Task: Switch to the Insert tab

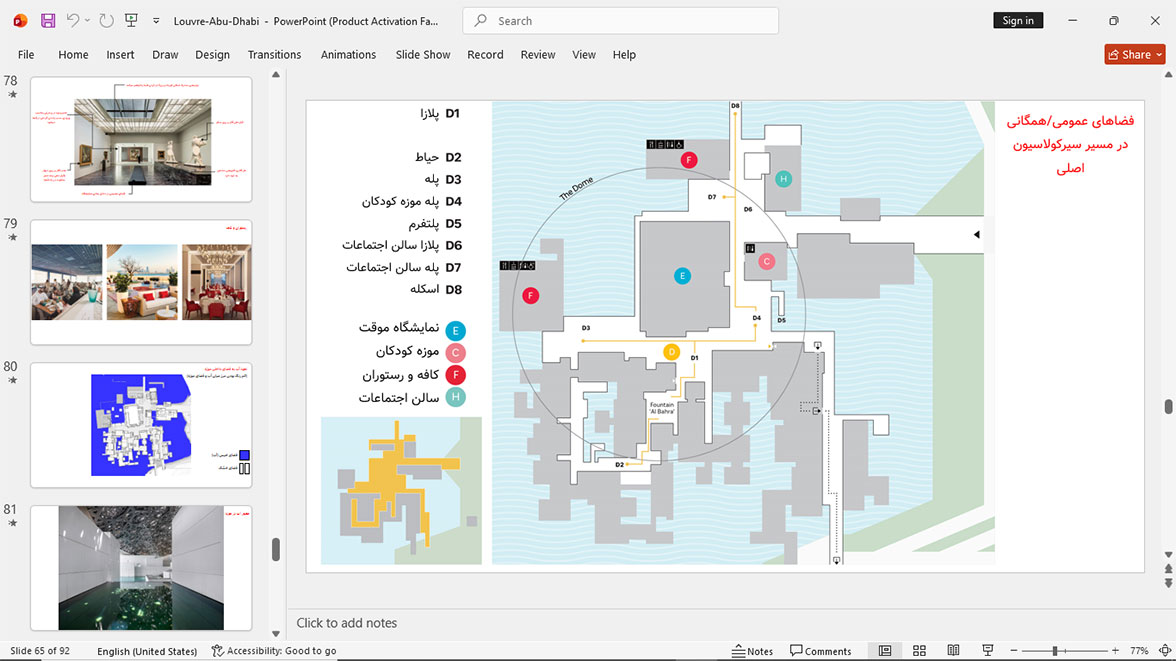Action: coord(120,55)
